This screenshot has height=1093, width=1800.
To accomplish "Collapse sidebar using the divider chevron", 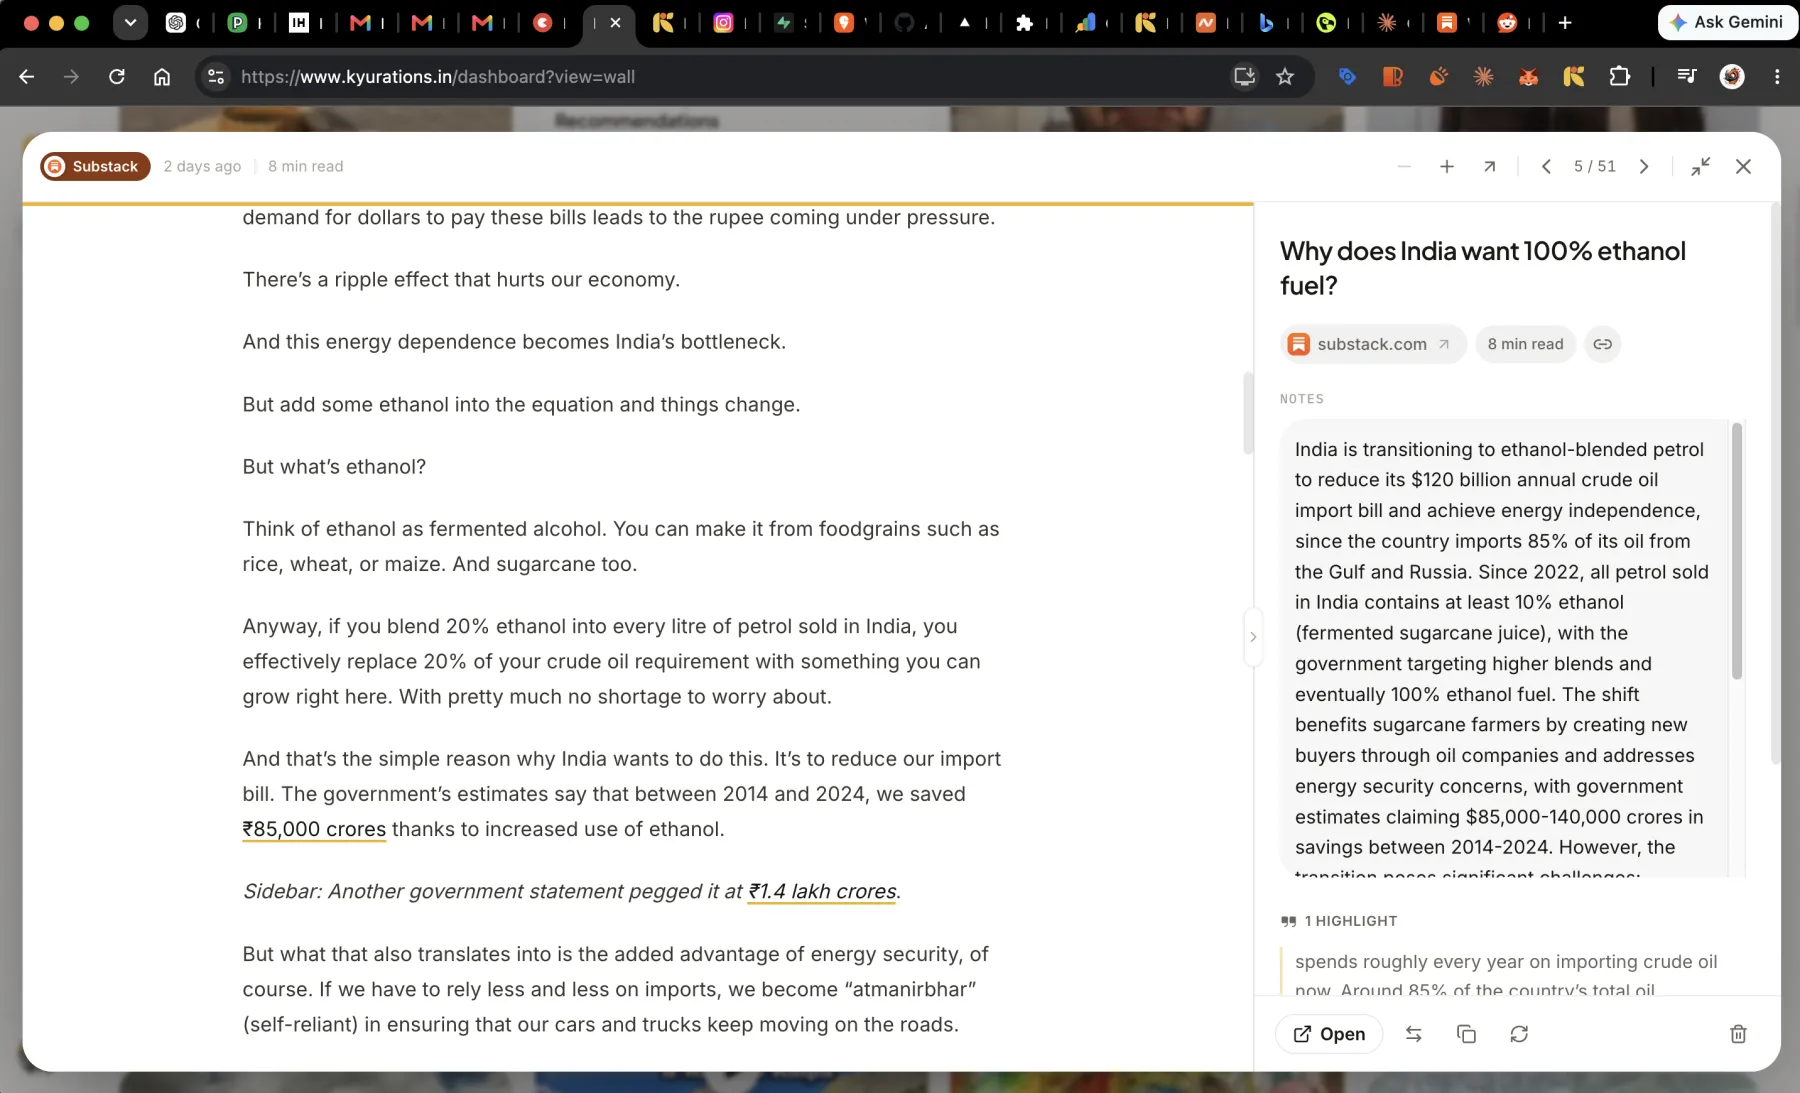I will (1252, 636).
